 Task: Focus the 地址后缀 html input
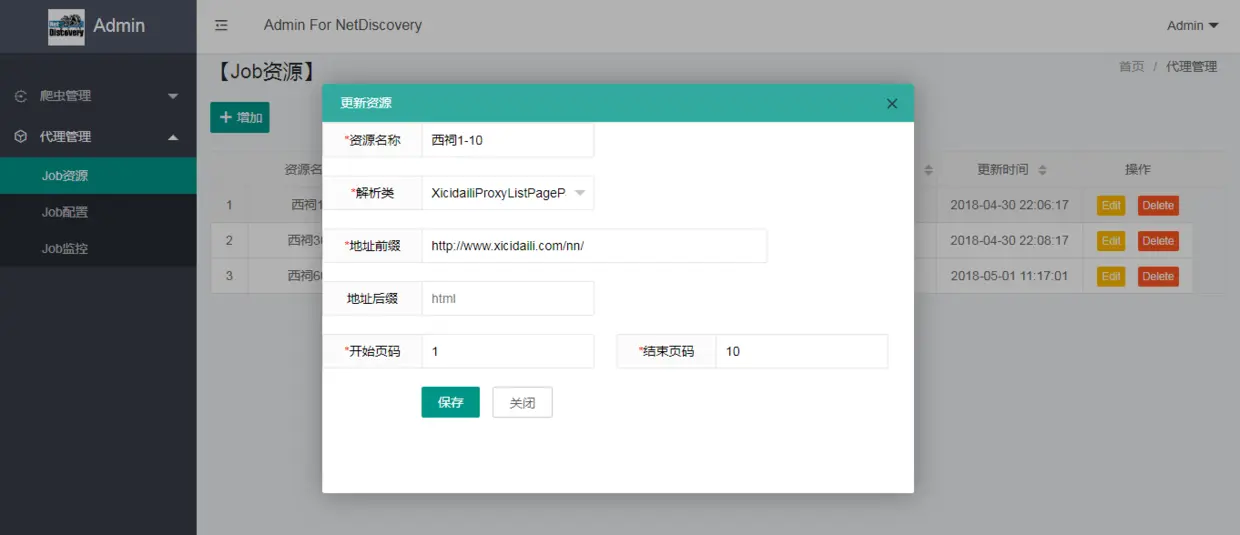tap(508, 298)
